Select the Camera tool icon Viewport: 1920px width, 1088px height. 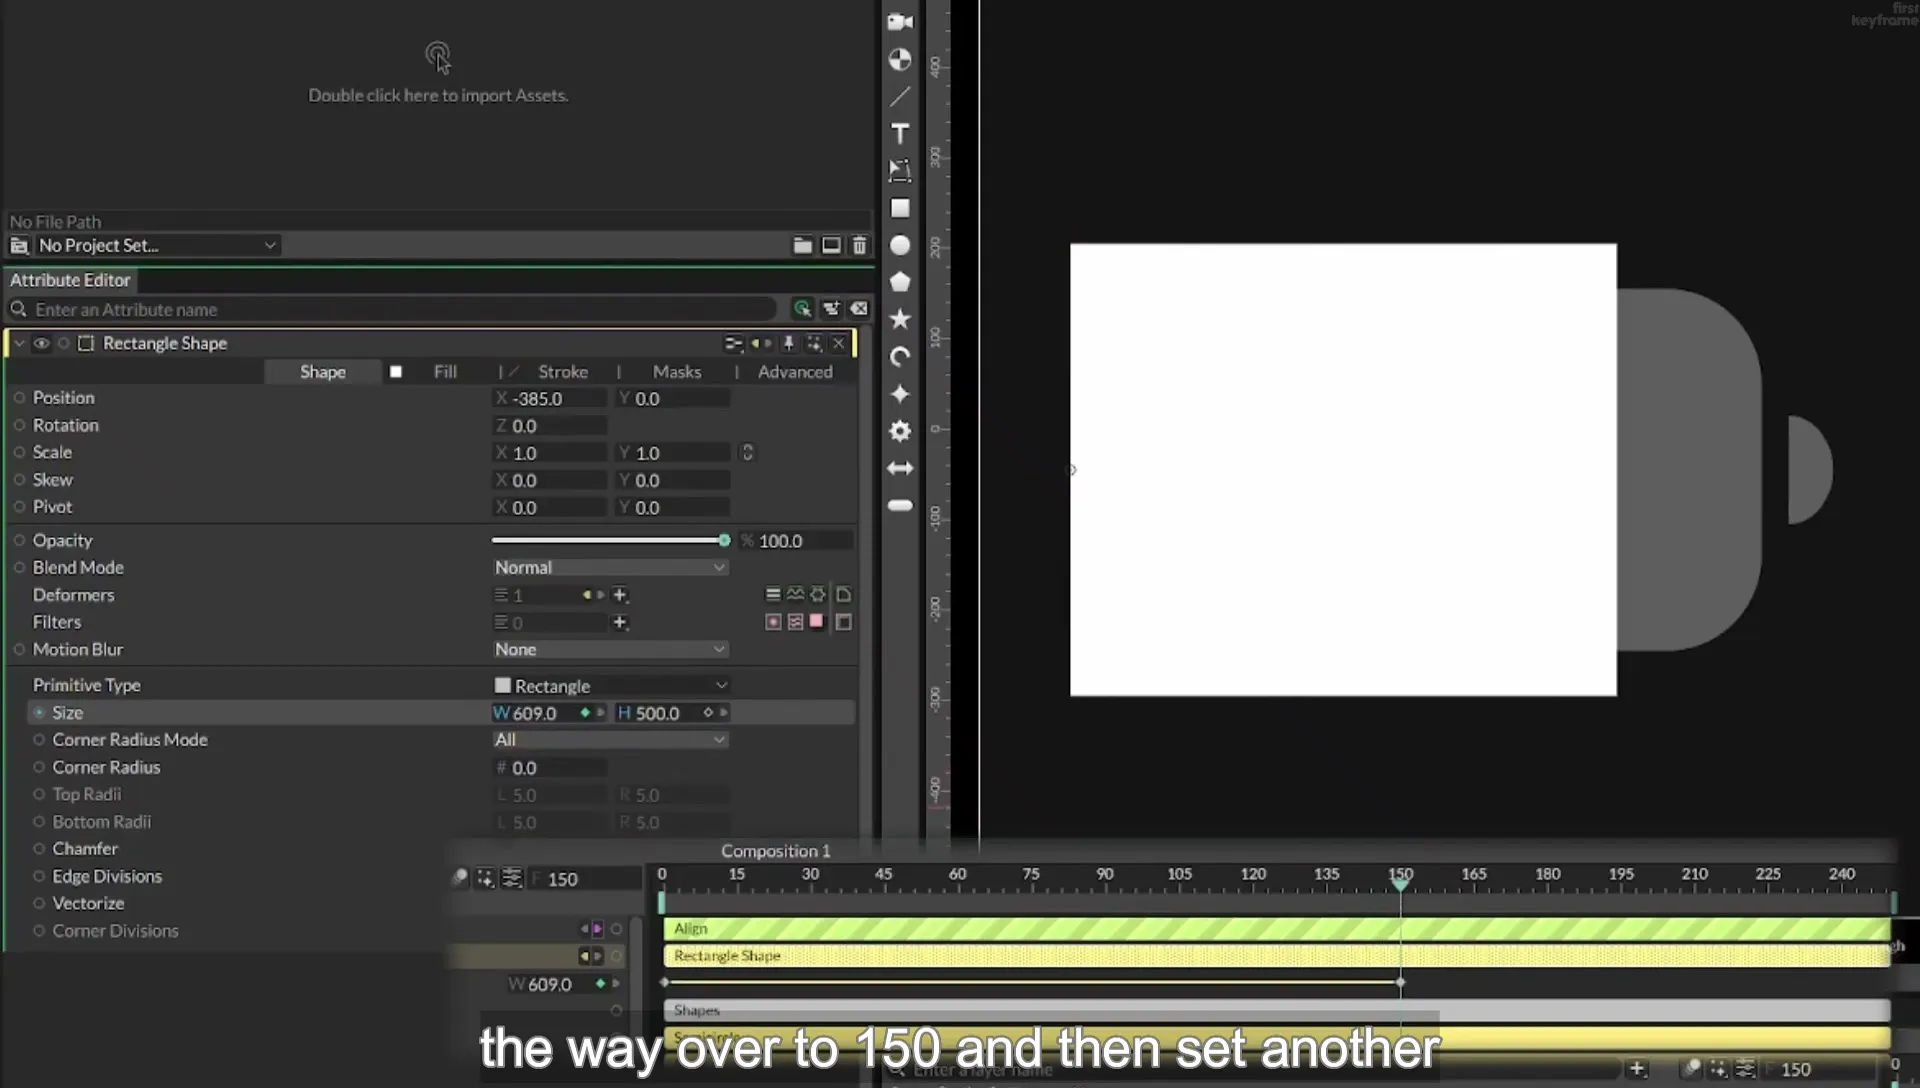900,22
